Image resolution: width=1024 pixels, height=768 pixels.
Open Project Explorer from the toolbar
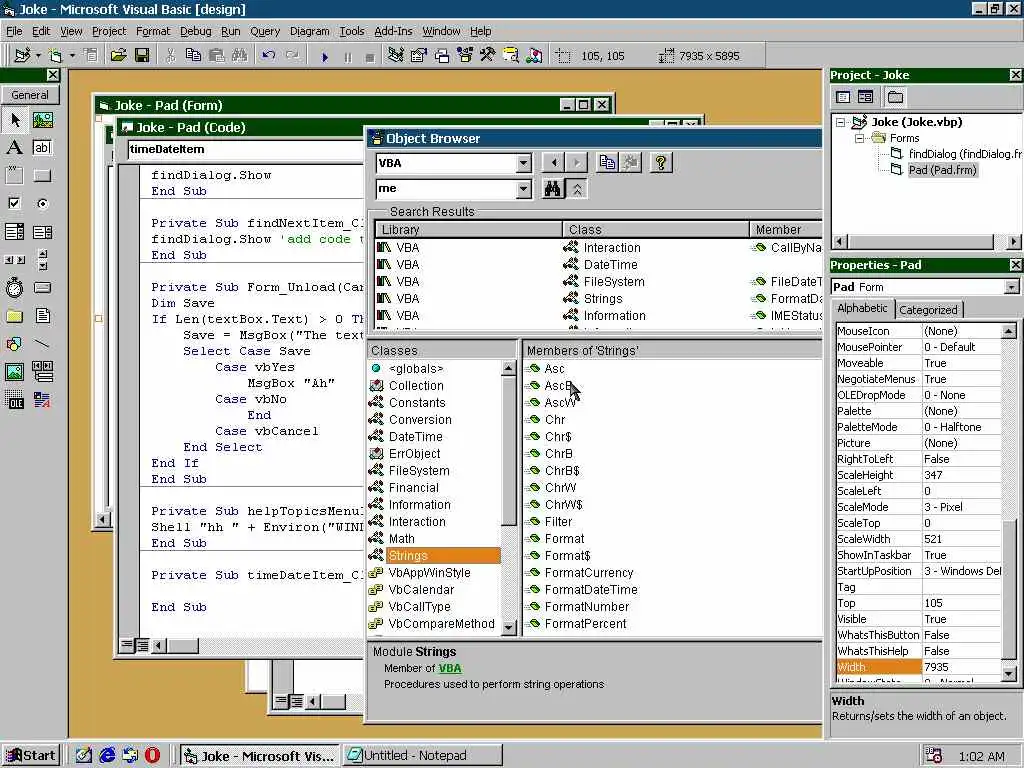click(x=395, y=56)
